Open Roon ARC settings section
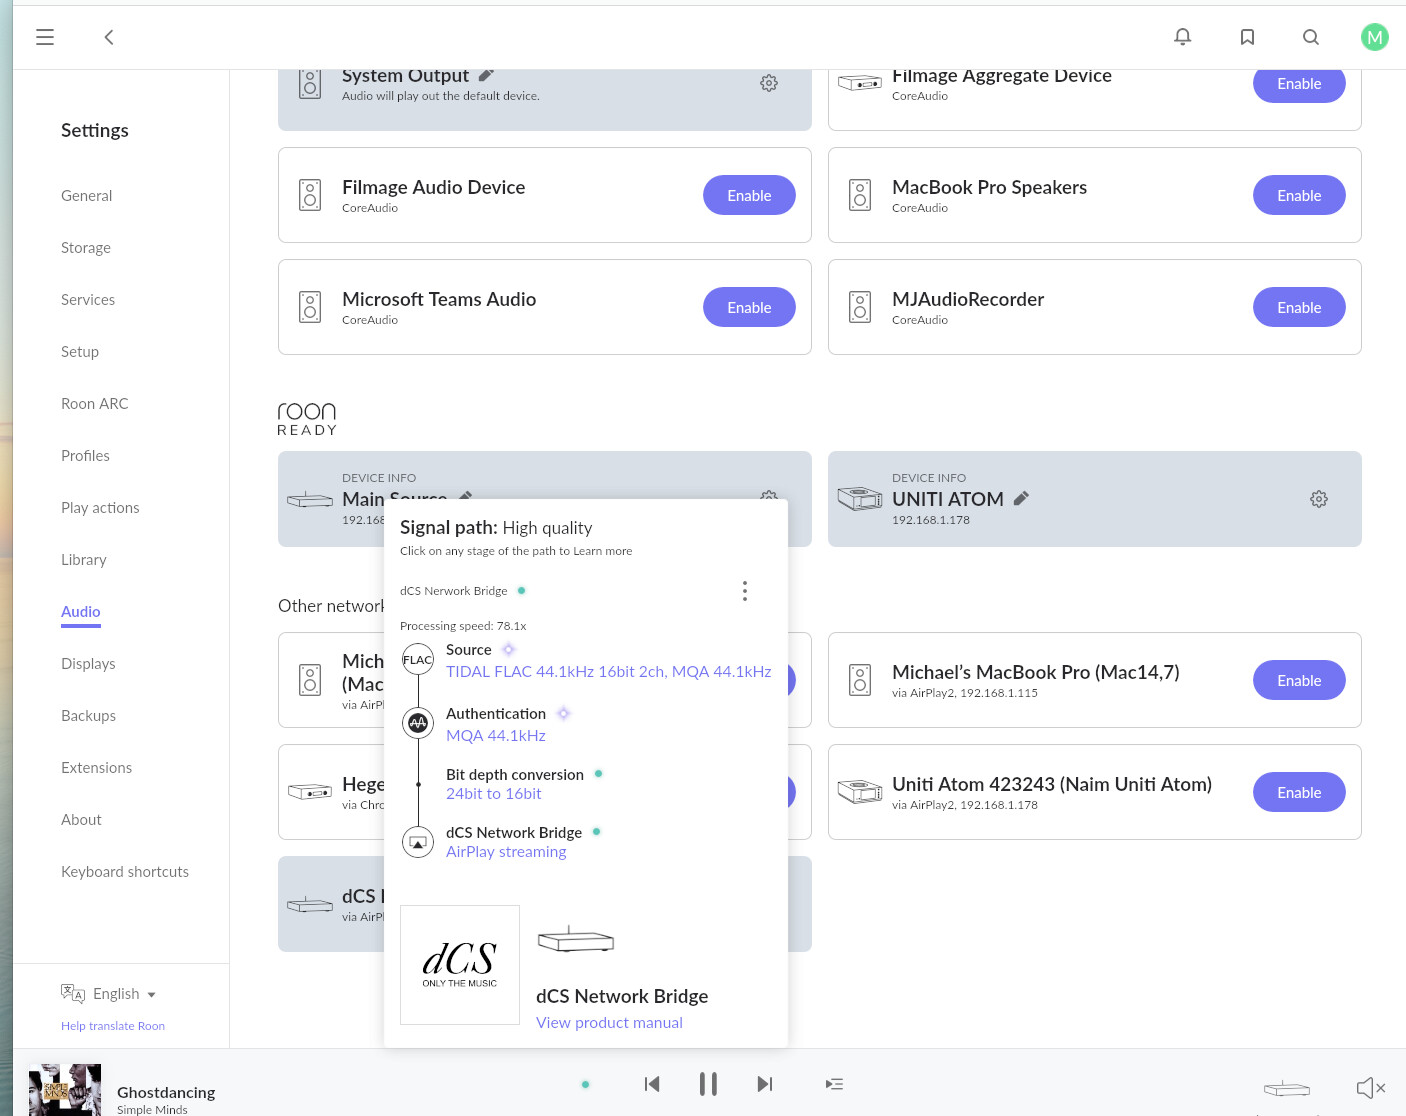 95,404
